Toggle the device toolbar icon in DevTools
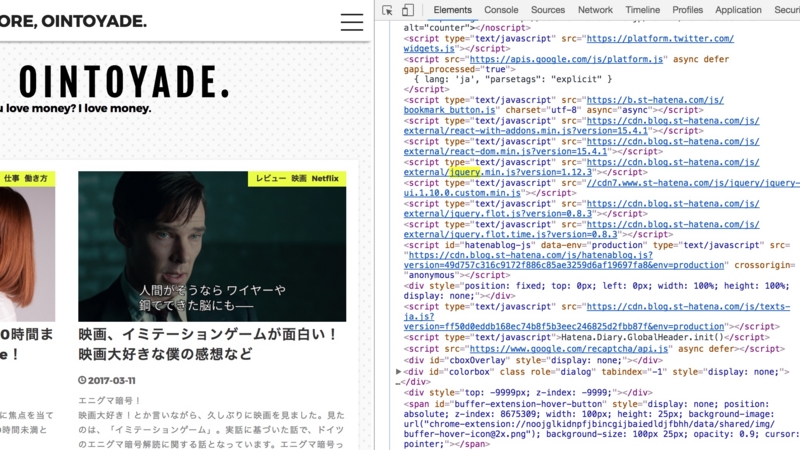 (x=407, y=10)
